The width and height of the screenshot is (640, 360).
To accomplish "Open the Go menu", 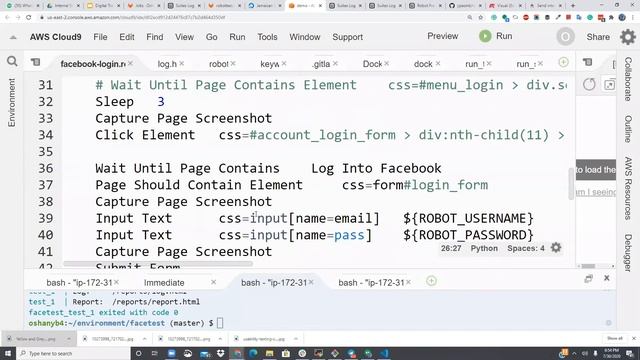I will 211,37.
